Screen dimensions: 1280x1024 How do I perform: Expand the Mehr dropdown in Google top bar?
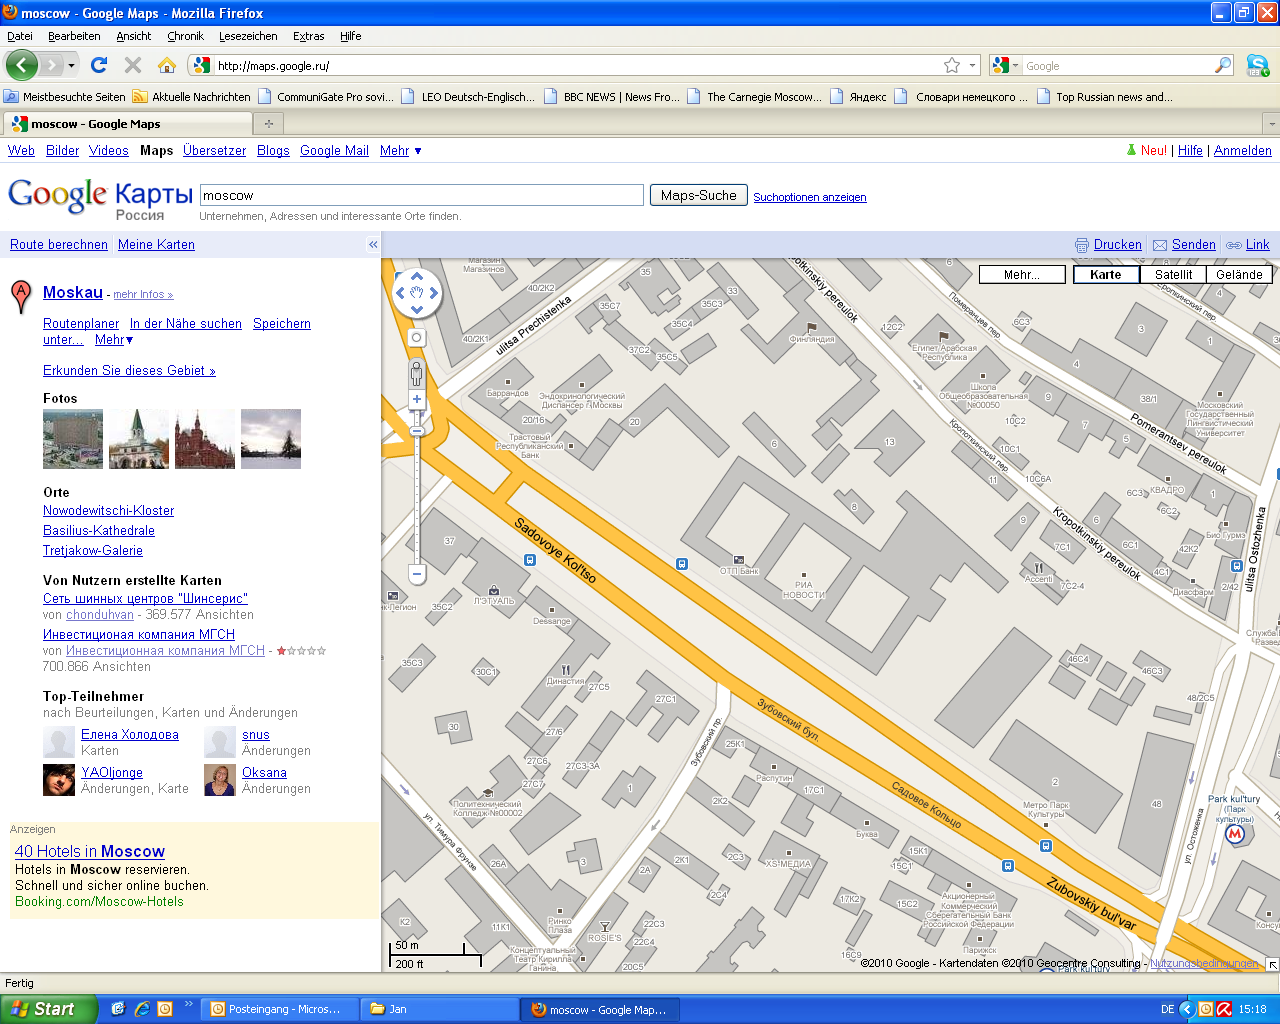click(401, 151)
